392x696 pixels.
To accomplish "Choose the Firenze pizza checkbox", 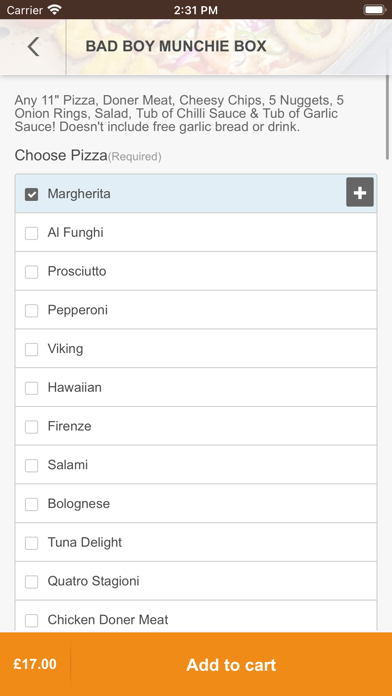I will point(32,426).
